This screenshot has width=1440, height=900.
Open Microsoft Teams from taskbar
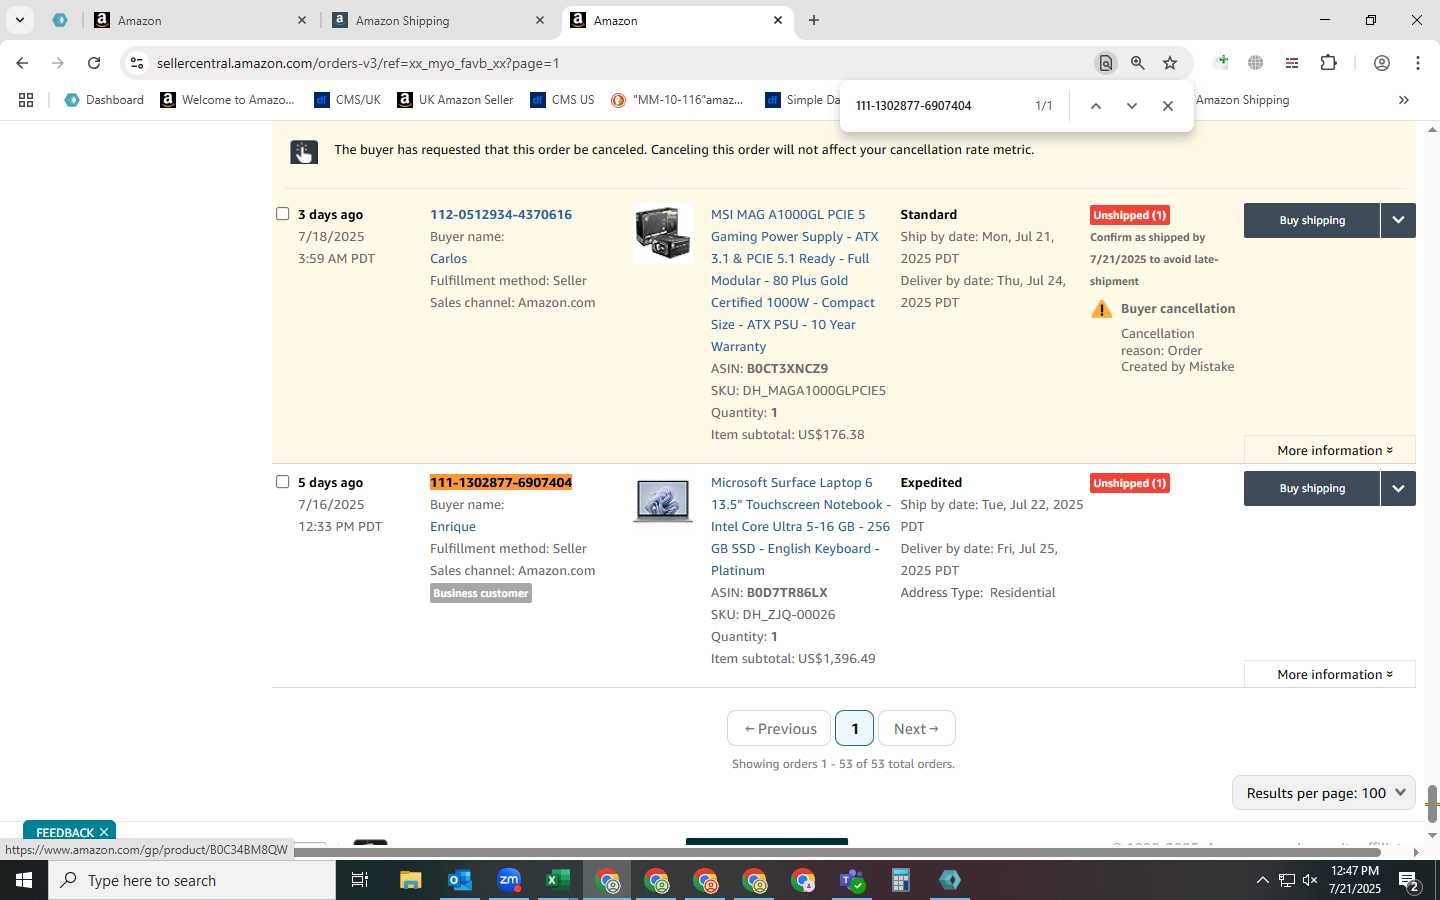point(852,880)
